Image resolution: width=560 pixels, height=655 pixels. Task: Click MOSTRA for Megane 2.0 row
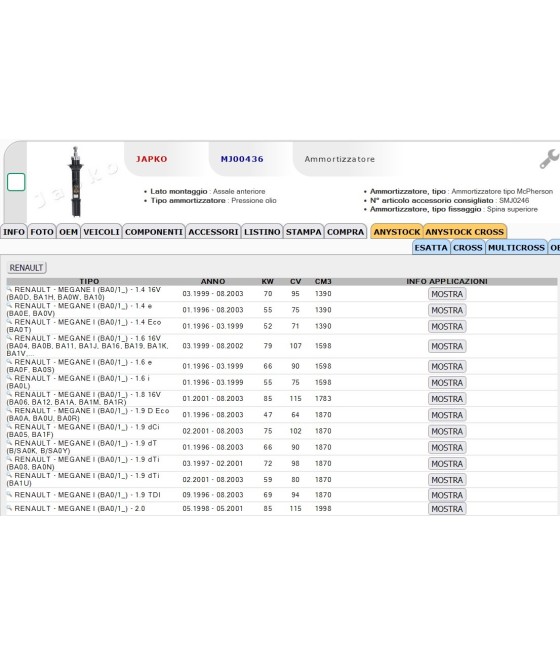click(x=447, y=509)
